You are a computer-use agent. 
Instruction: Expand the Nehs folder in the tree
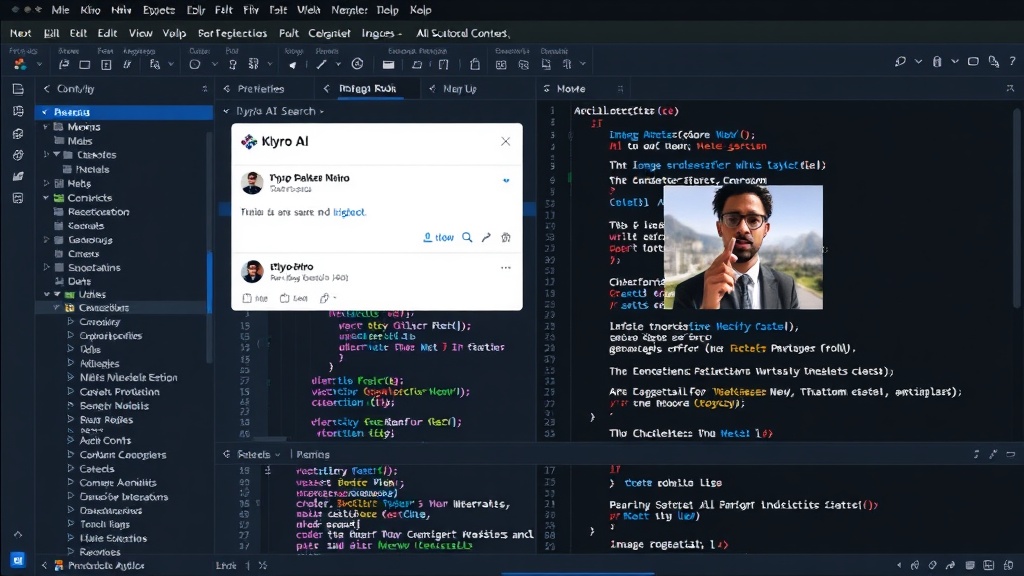tap(46, 184)
